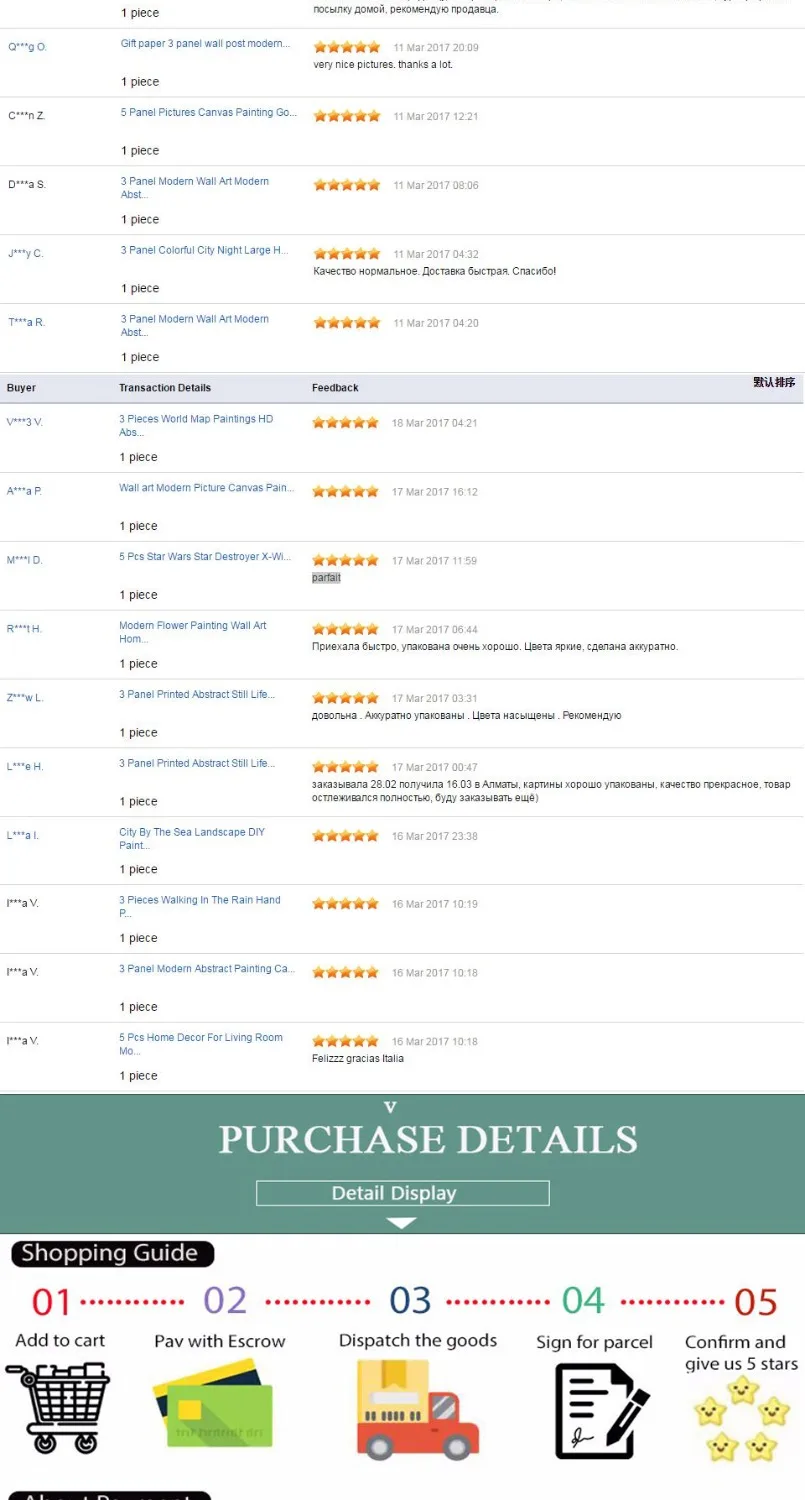Open 3 Pieces World Map Paintings link
Image resolution: width=805 pixels, height=1500 pixels.
click(x=196, y=426)
